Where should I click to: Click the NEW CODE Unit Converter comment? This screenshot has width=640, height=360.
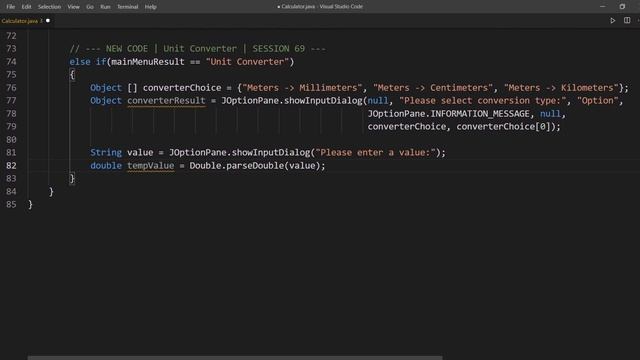click(198, 49)
